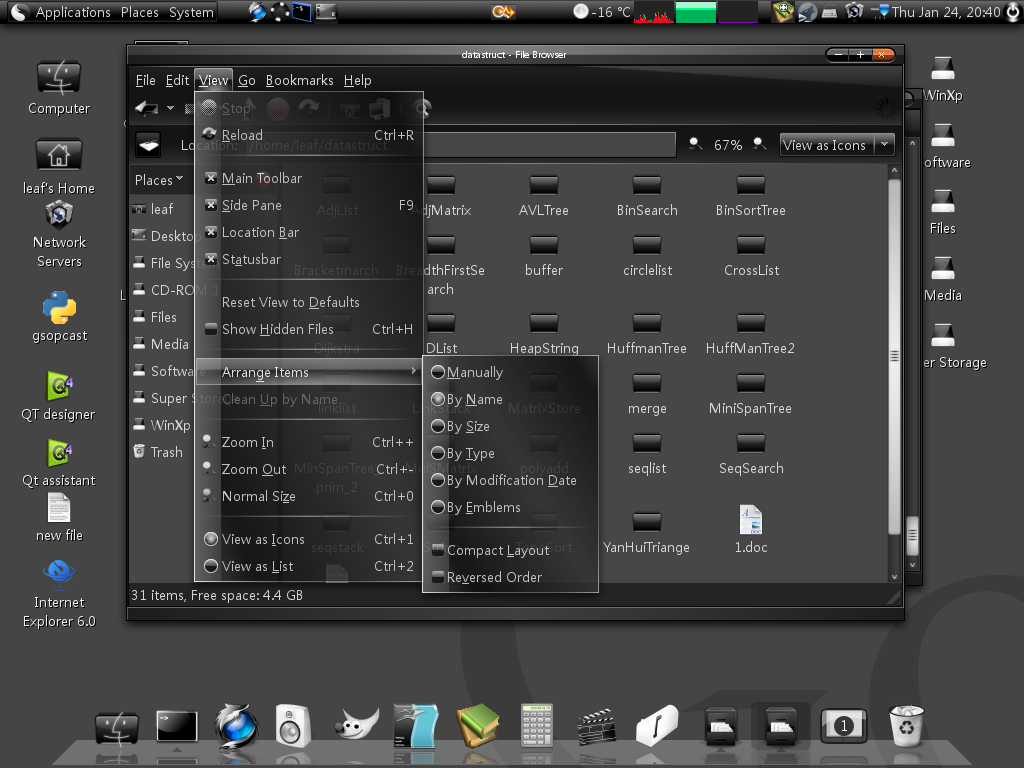Open the Computer desktop icon
Viewport: 1024px width, 768px height.
(59, 78)
